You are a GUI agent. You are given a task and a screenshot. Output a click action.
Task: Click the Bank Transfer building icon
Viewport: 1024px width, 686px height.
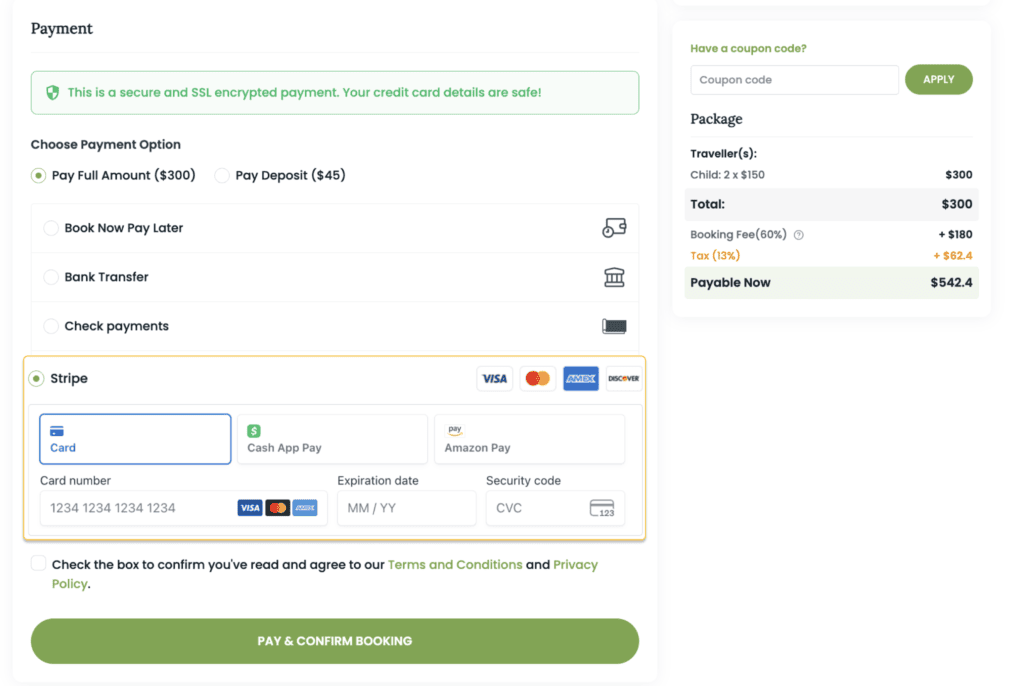click(x=614, y=277)
